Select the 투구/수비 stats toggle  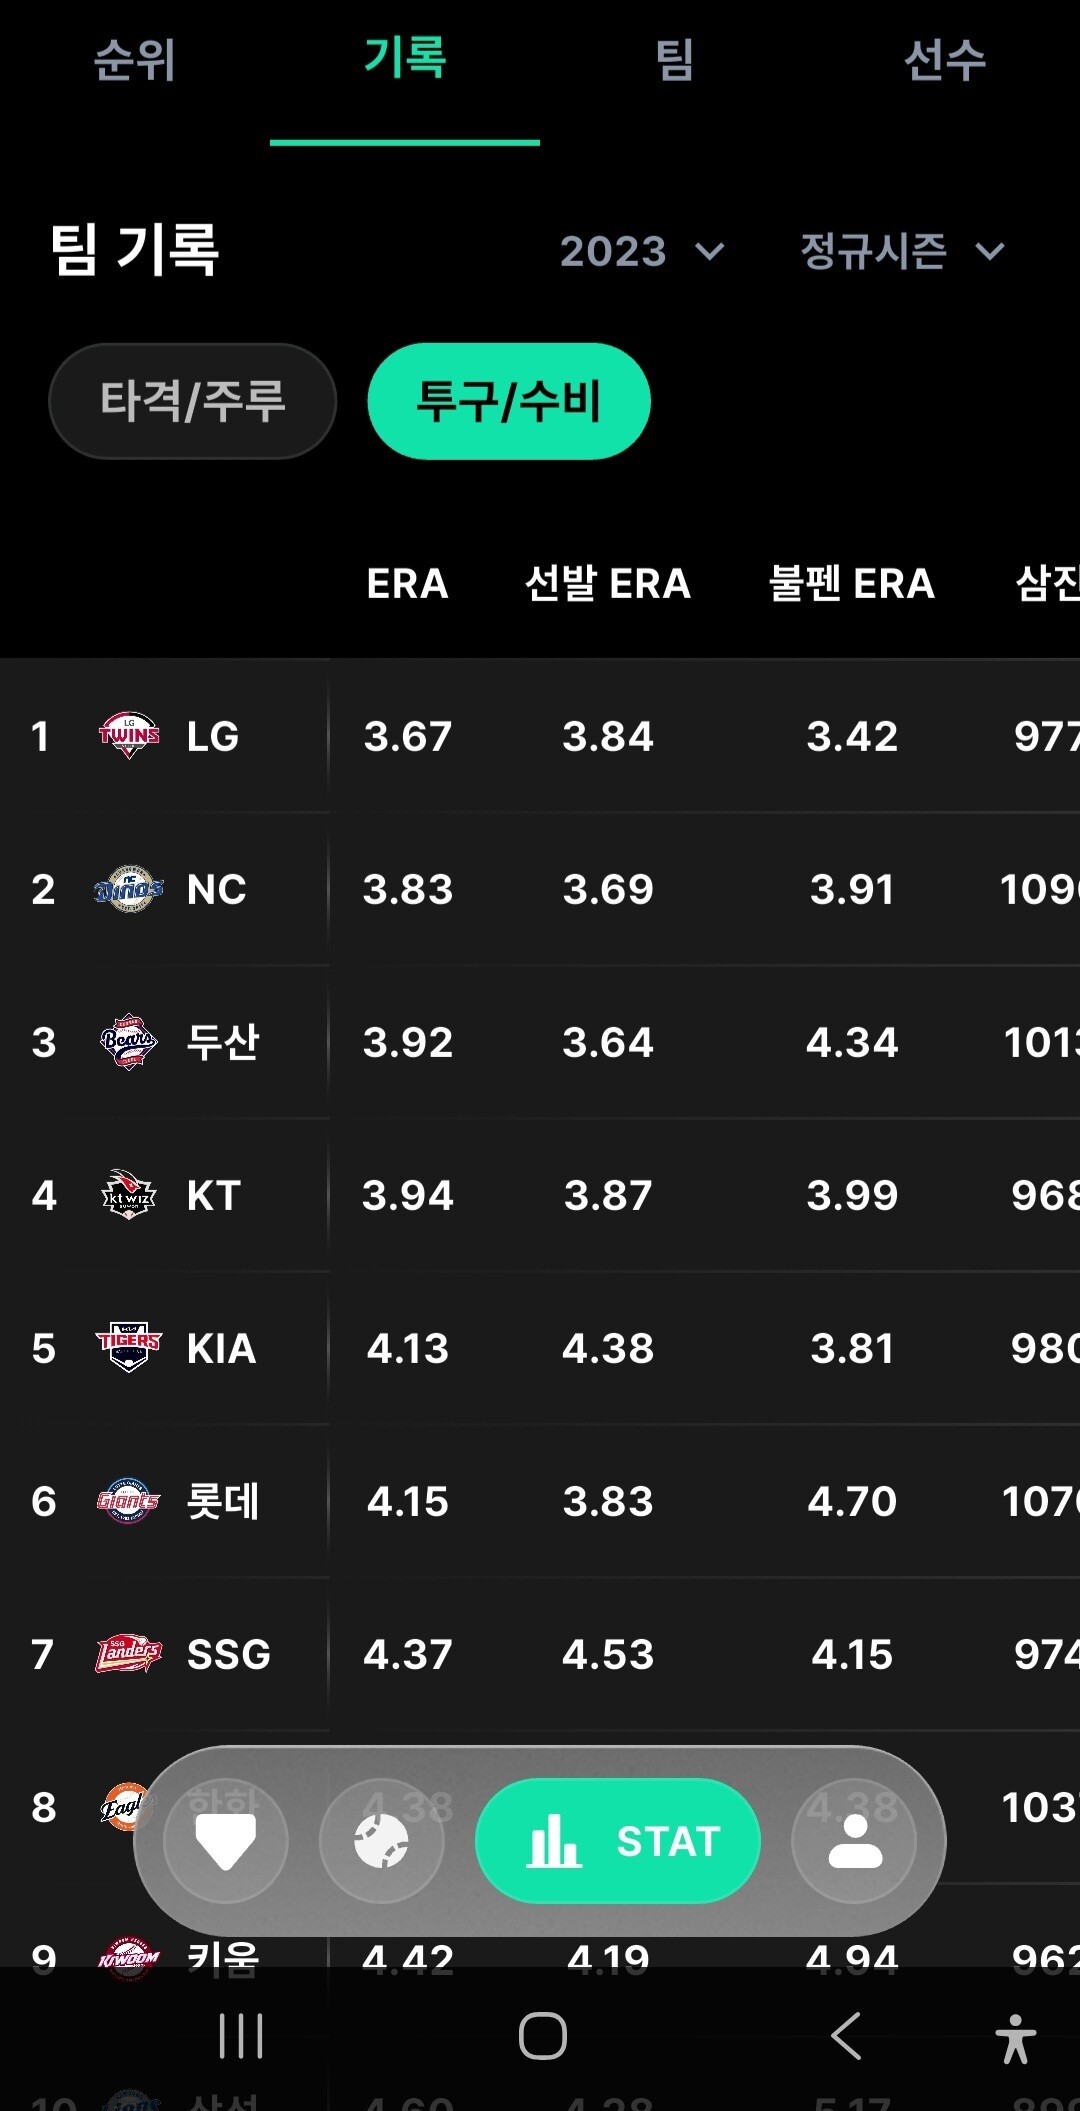point(509,401)
